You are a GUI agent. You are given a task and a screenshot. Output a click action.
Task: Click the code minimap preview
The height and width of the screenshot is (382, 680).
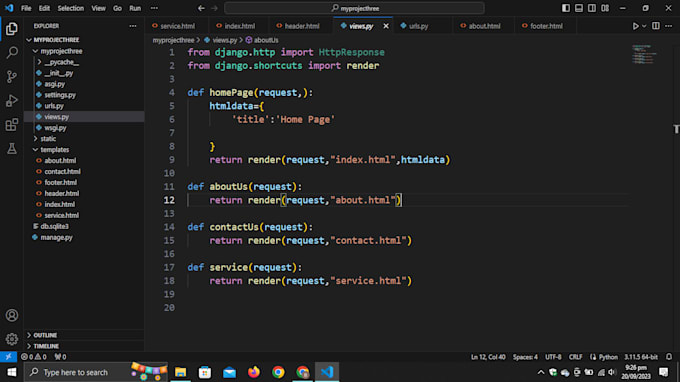[644, 54]
